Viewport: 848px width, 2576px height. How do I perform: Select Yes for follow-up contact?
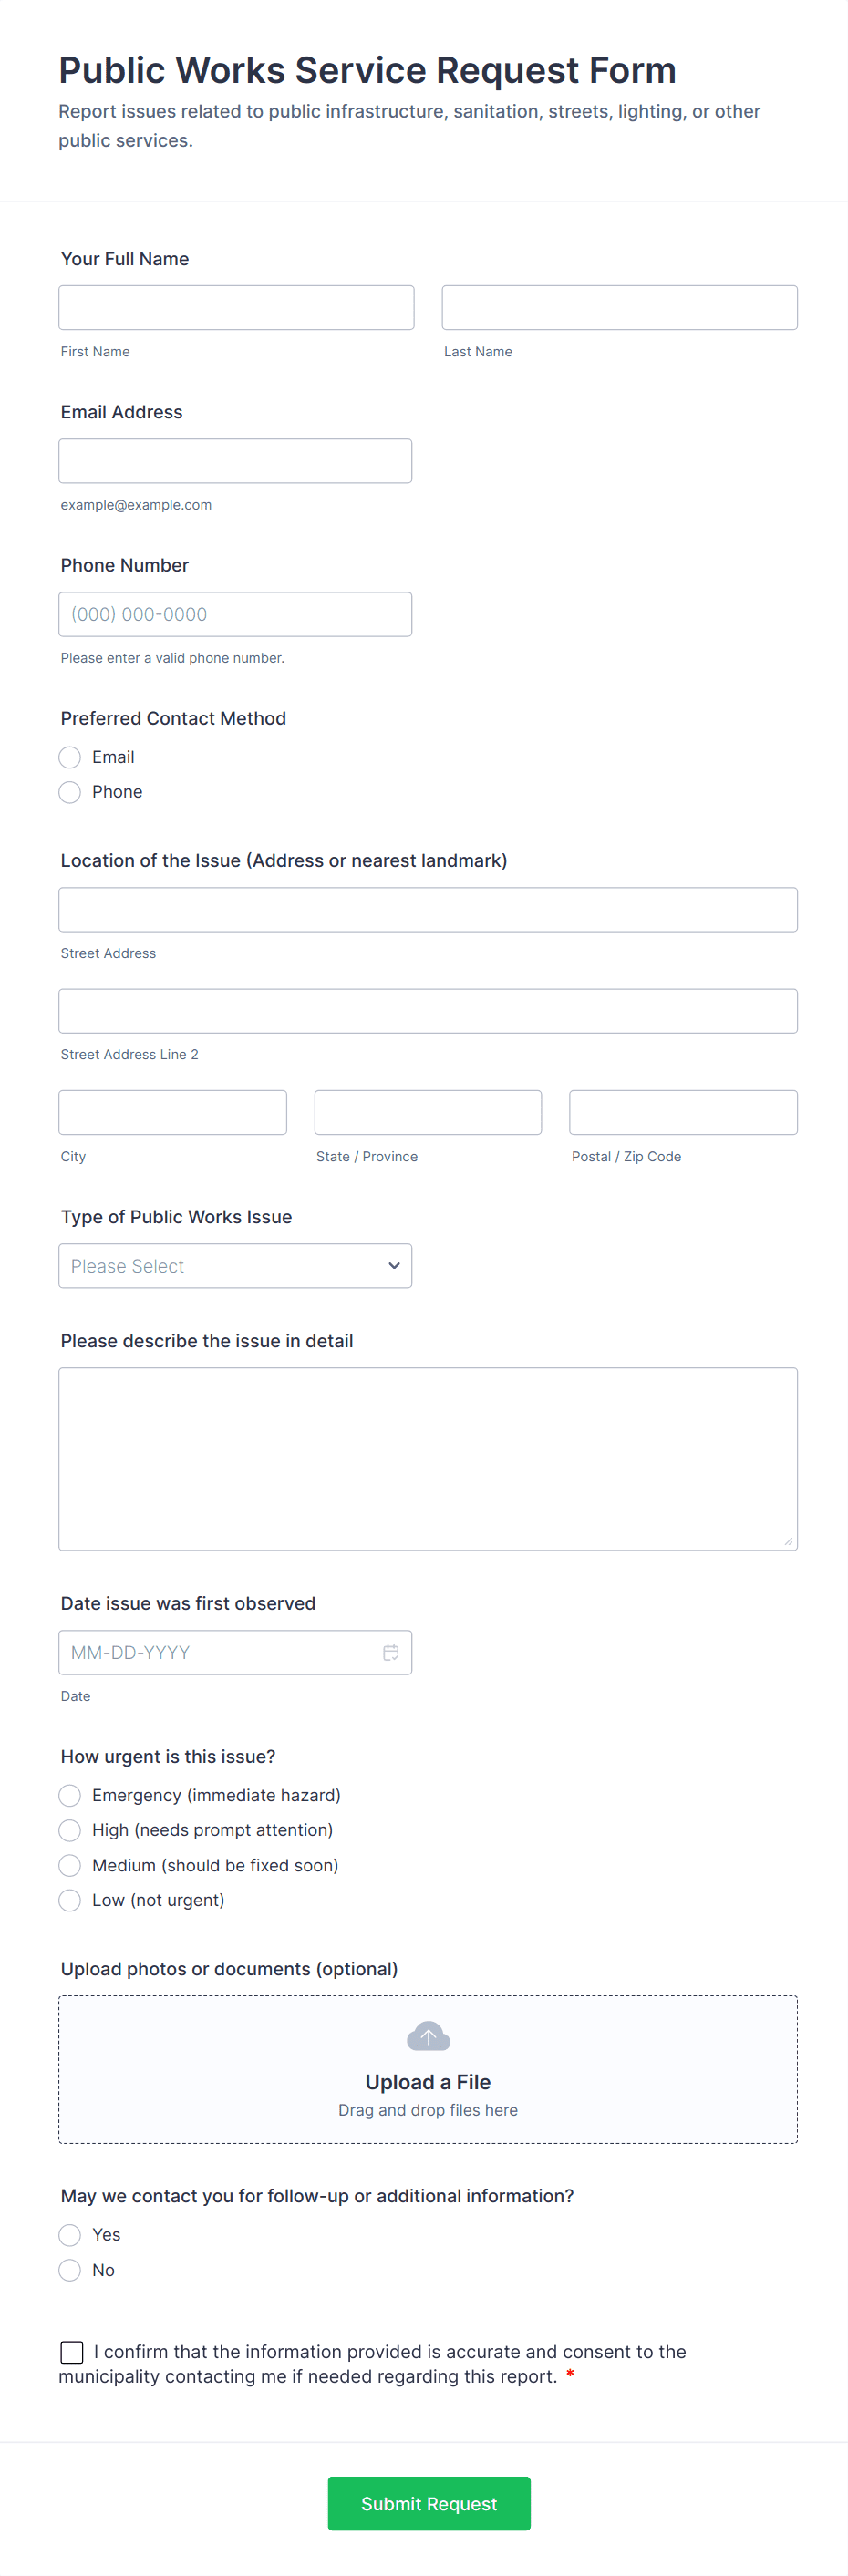(70, 2235)
